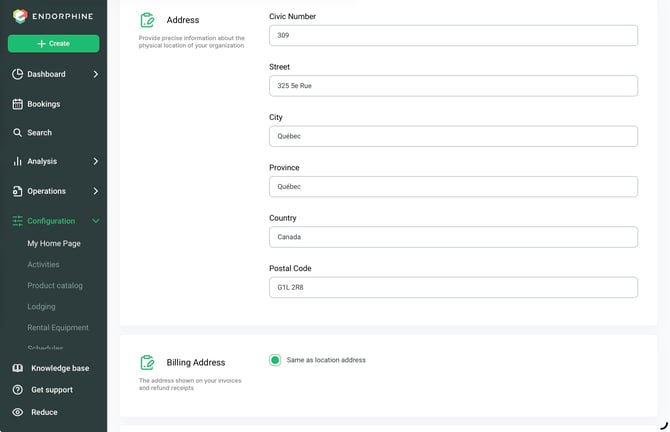Click the City input field
This screenshot has width=670, height=432.
click(x=453, y=136)
